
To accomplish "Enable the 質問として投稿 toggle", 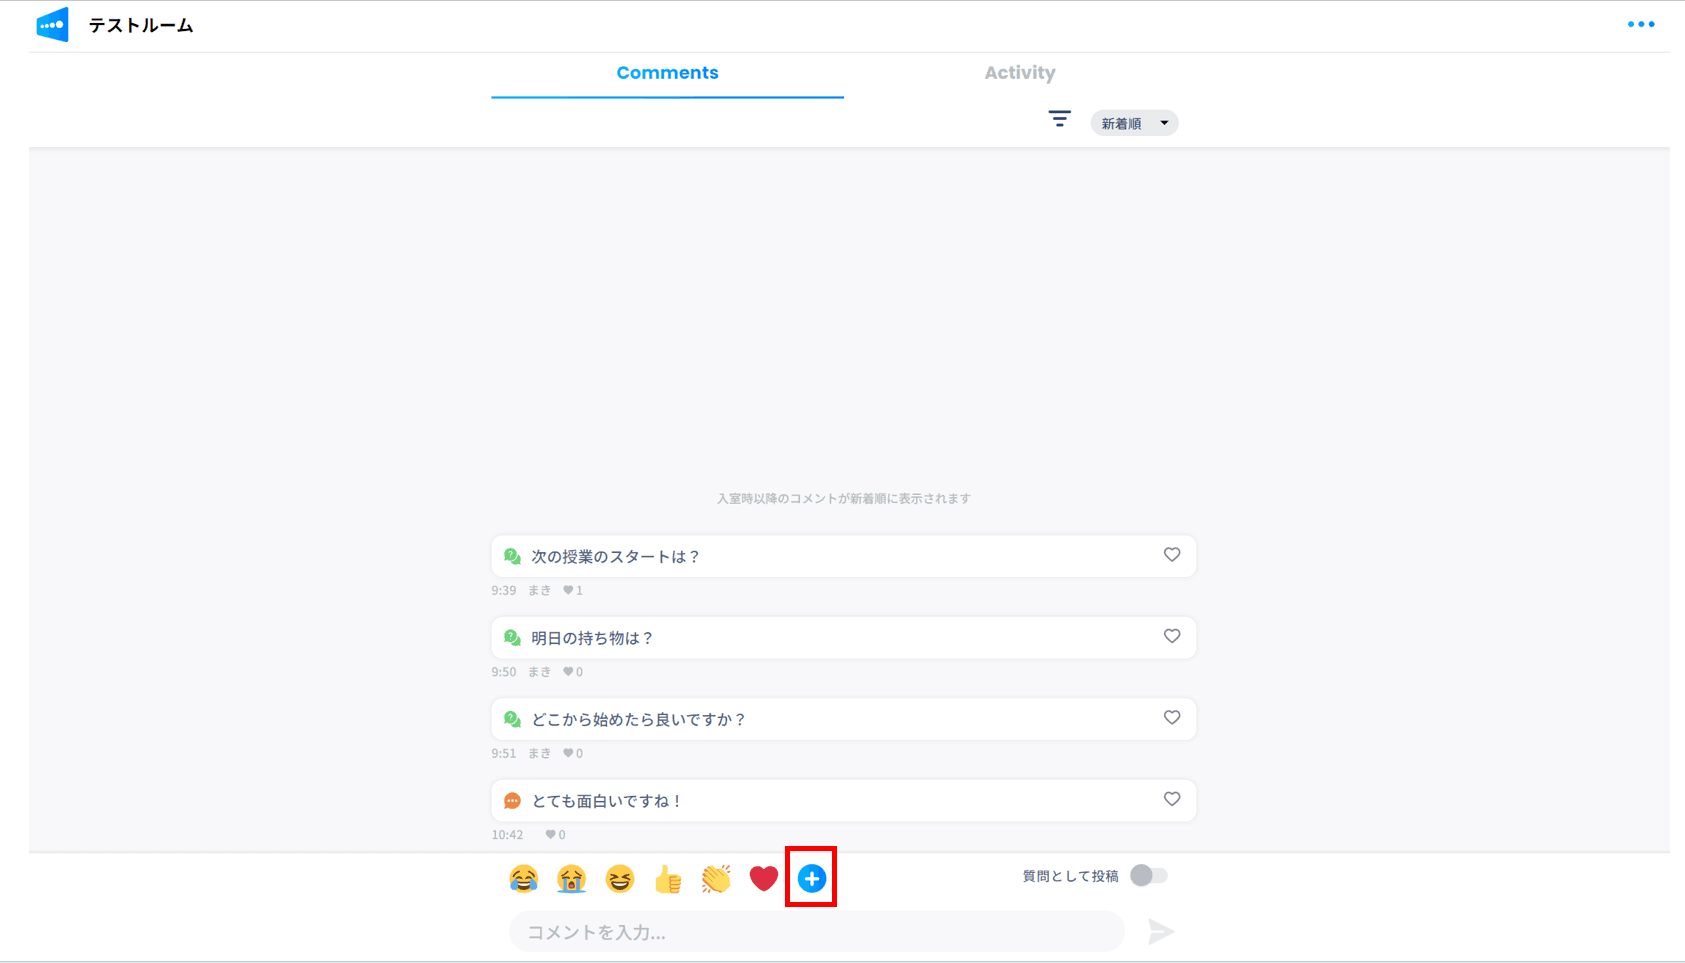I will (1148, 874).
